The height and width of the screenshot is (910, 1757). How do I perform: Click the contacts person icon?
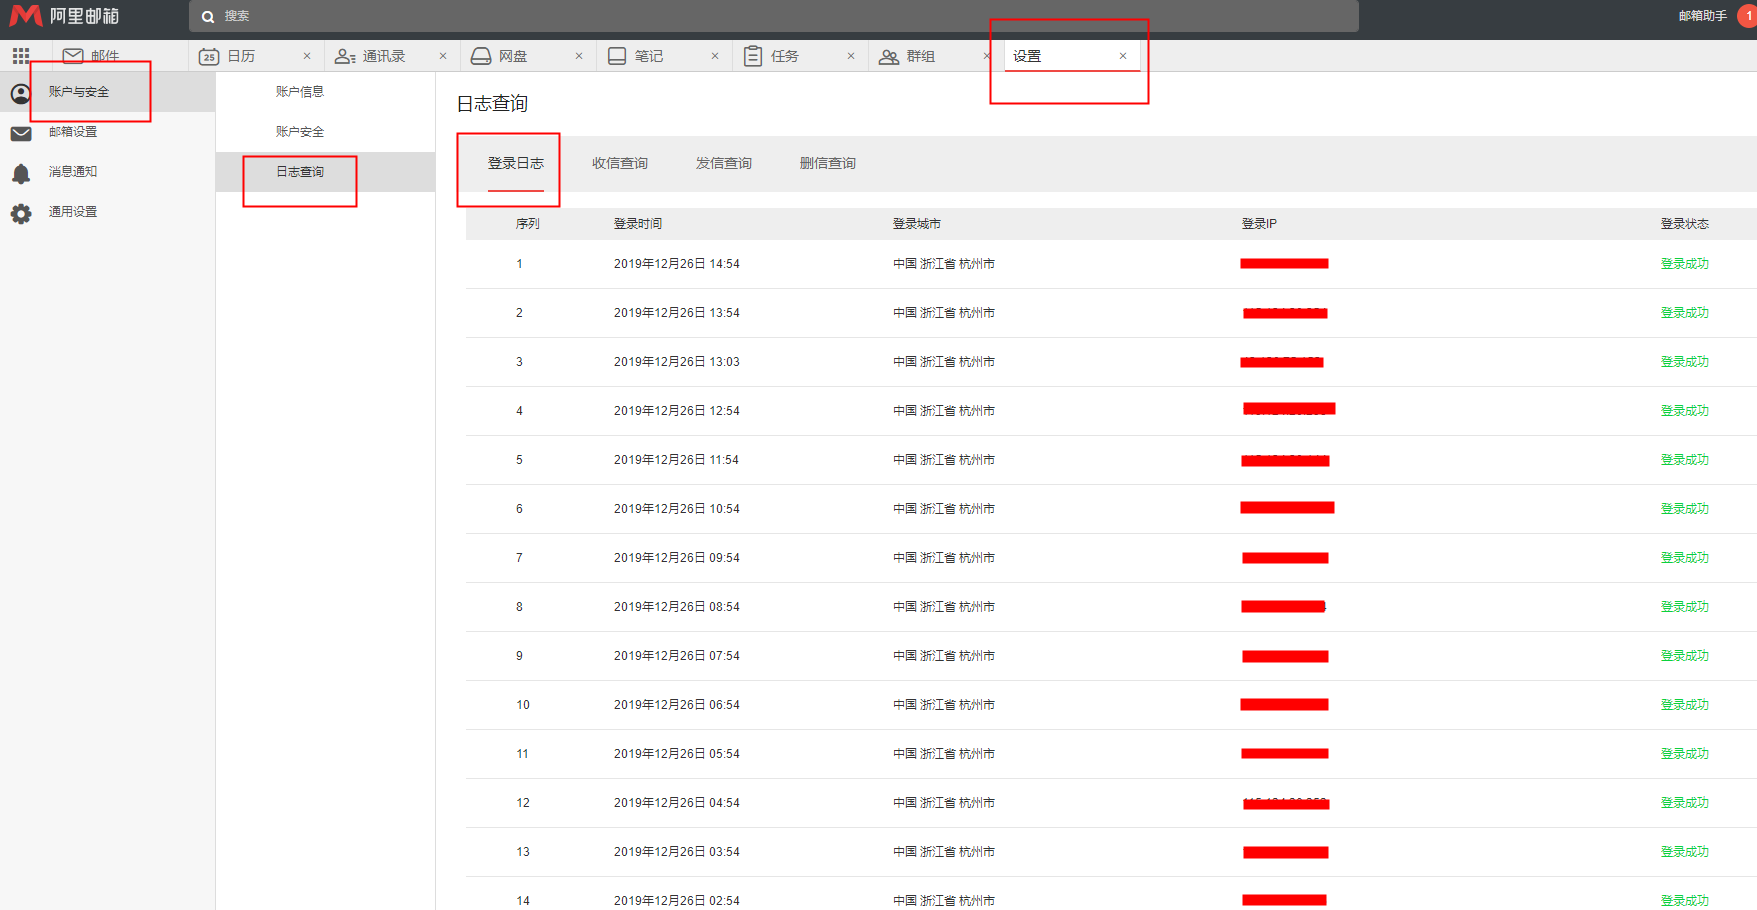pyautogui.click(x=345, y=57)
